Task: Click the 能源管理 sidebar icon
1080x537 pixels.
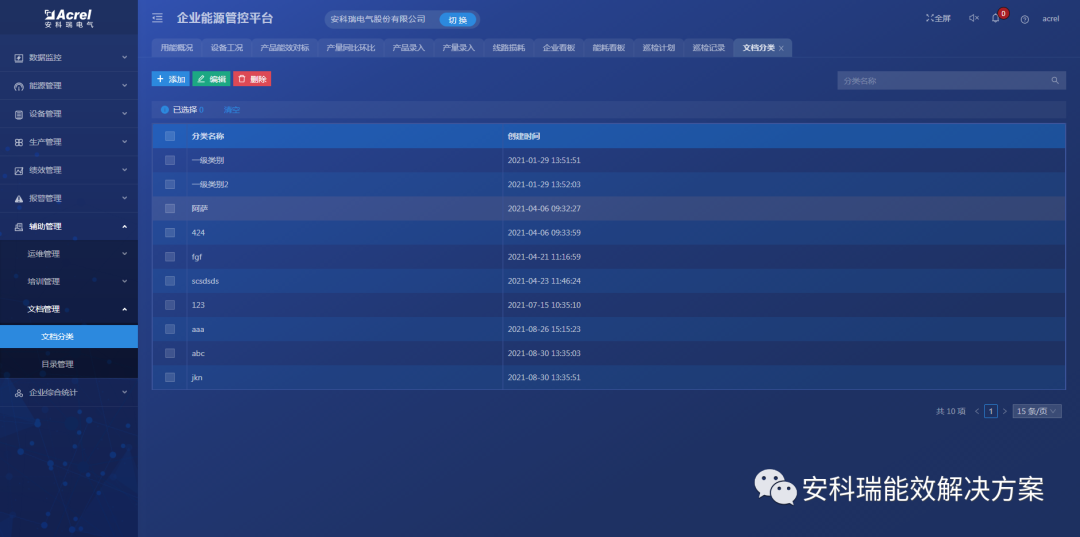Action: [x=19, y=86]
